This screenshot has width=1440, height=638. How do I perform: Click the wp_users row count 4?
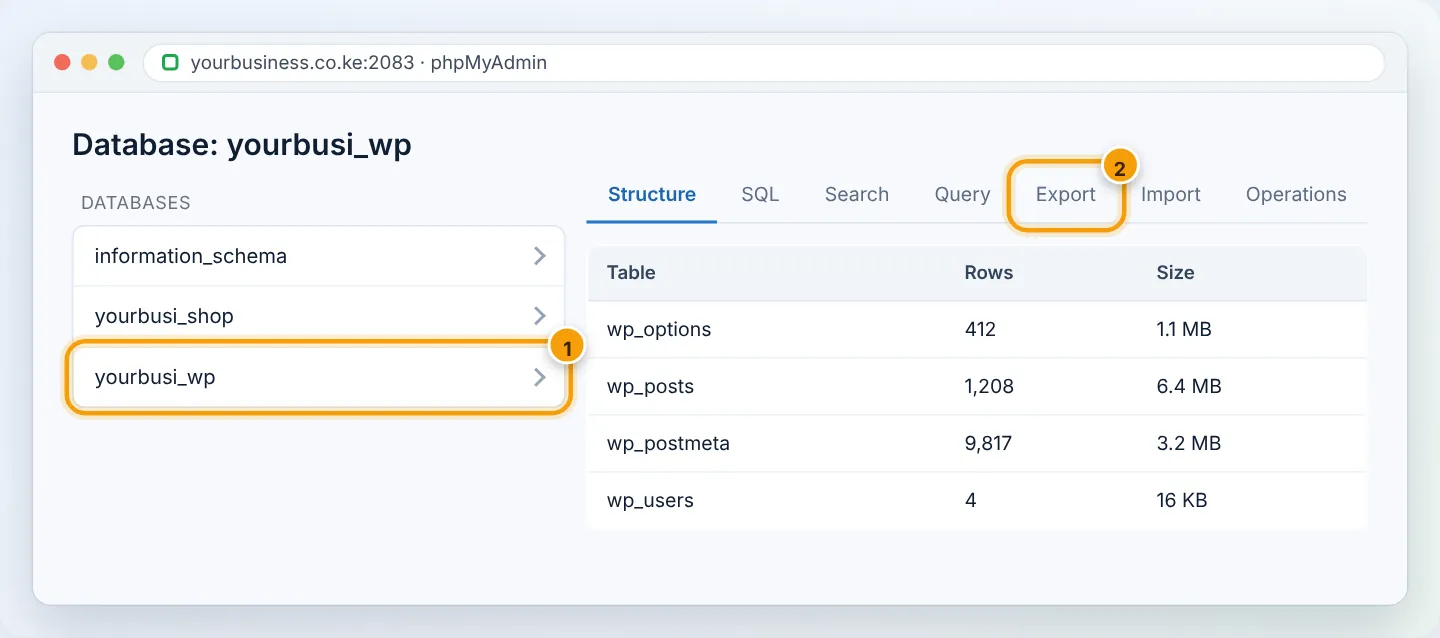point(970,500)
